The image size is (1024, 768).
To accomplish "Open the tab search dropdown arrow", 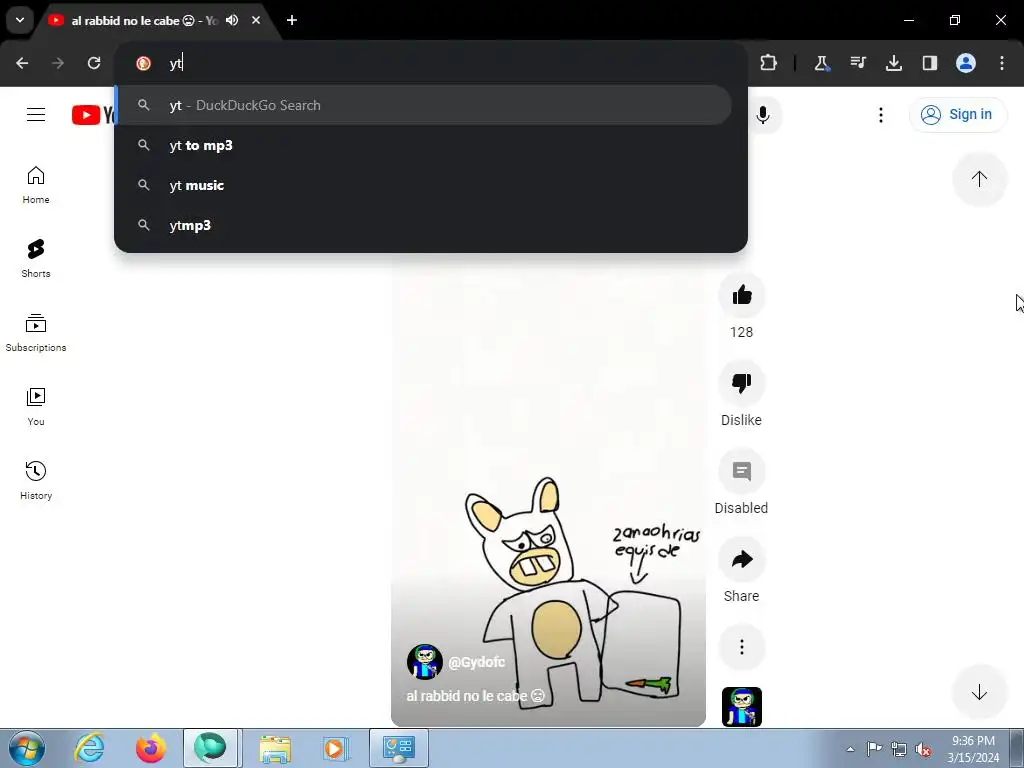I will 20,20.
